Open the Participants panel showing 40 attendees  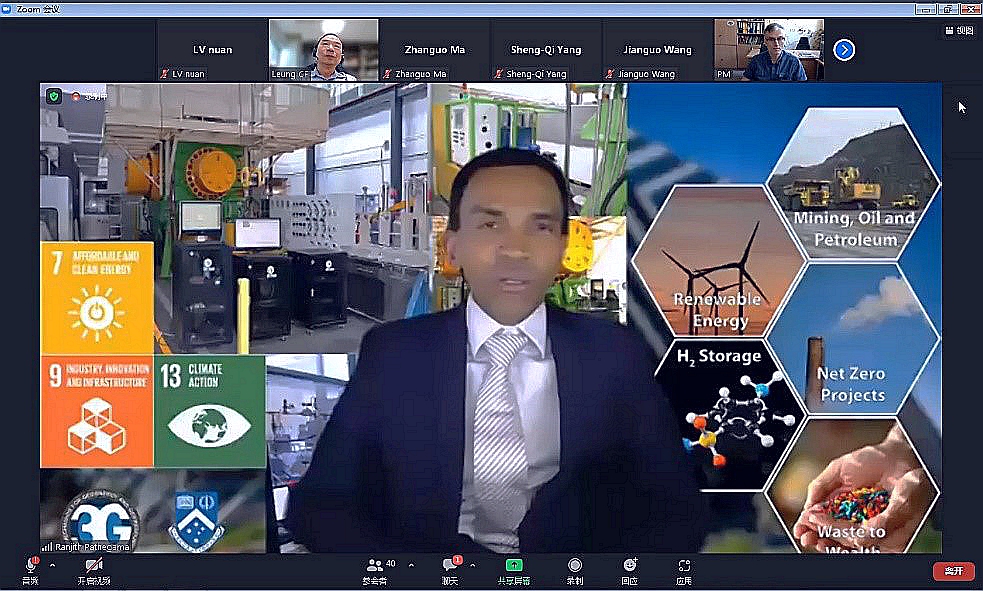(x=377, y=567)
